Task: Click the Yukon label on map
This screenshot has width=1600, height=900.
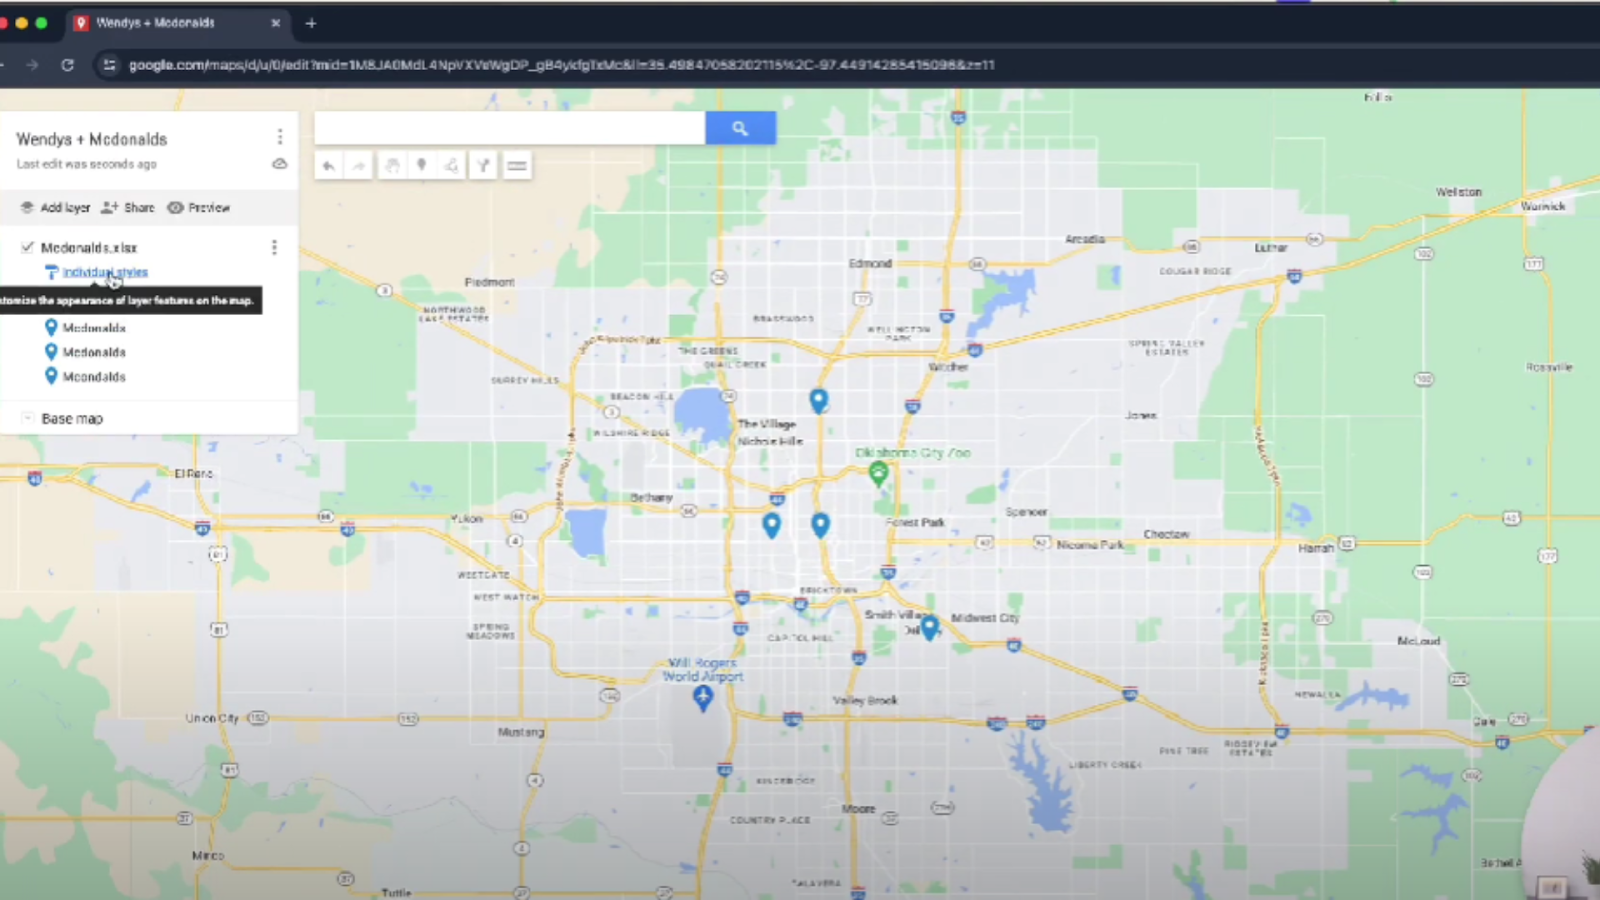Action: (x=467, y=519)
